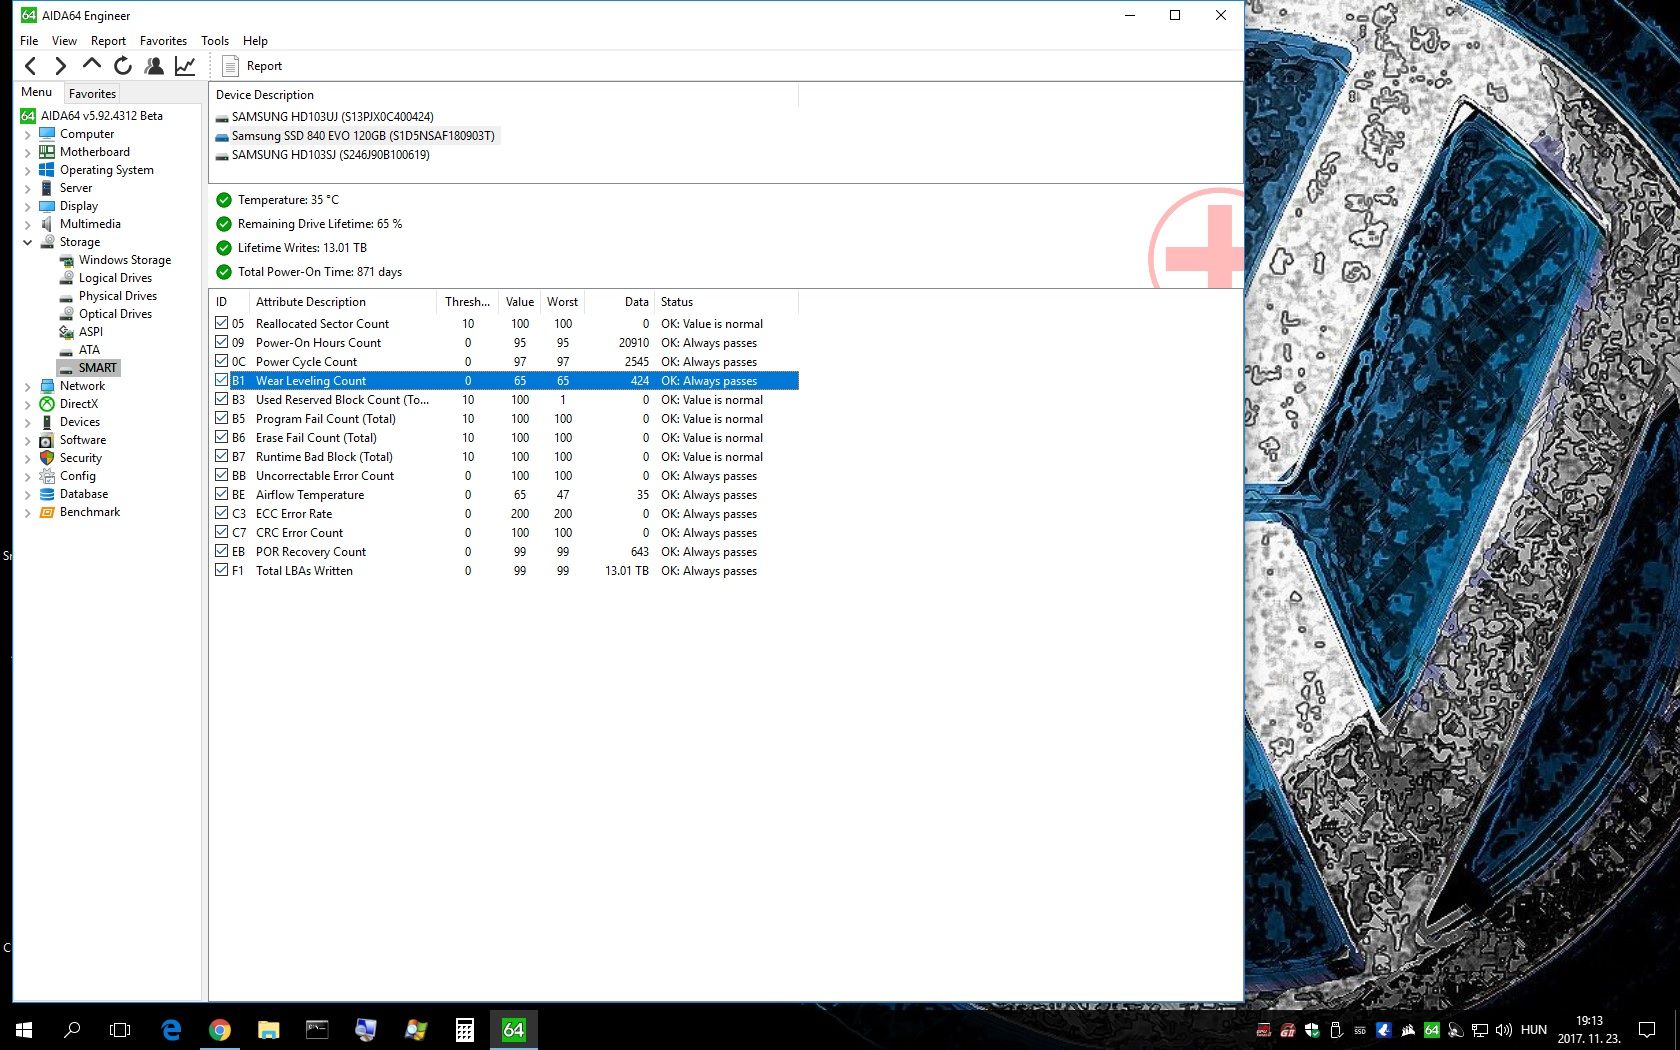Expand the Display tree node
Screen dimensions: 1680x1050
[27, 206]
